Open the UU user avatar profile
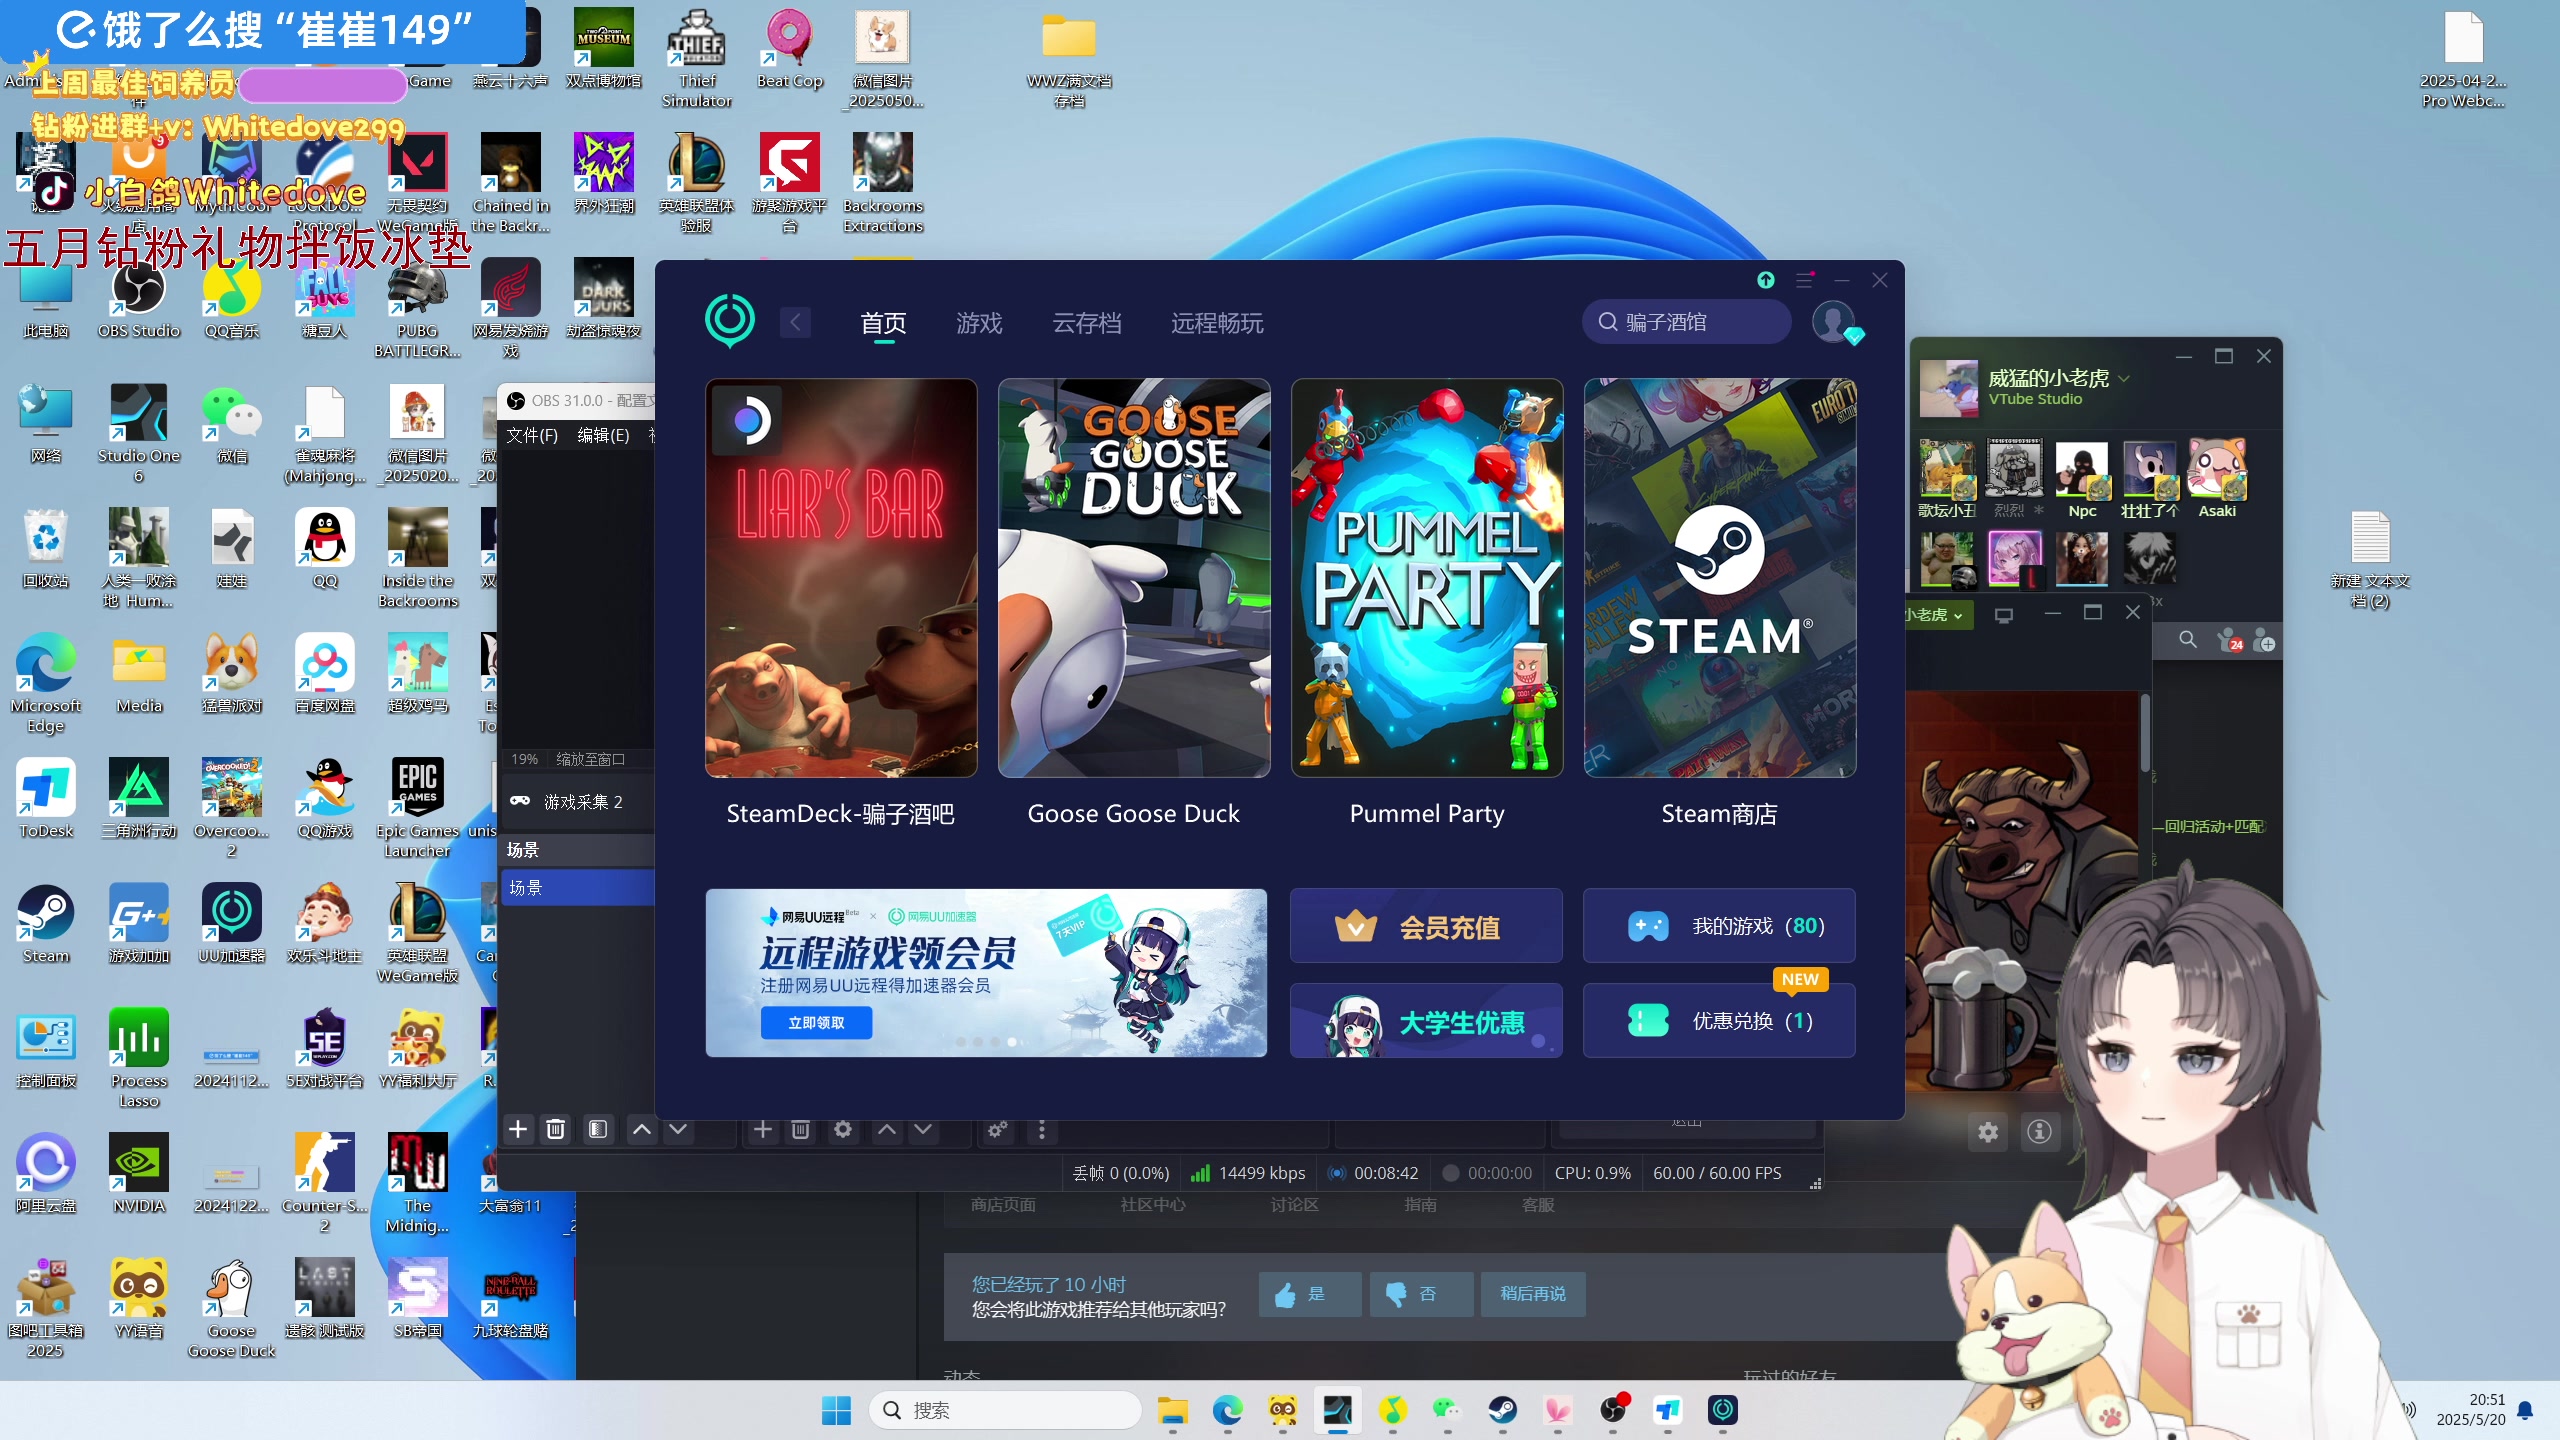Screen dimensions: 2560x1440 1833,322
